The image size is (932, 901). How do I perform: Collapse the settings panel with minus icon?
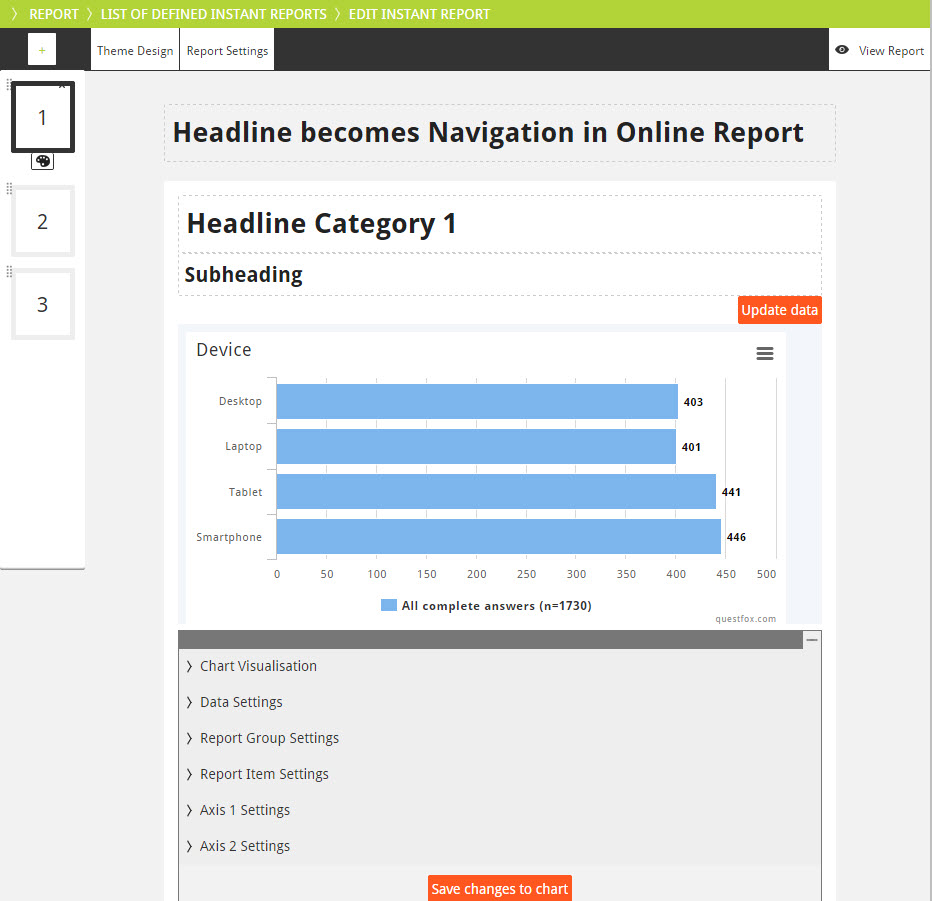pyautogui.click(x=812, y=639)
